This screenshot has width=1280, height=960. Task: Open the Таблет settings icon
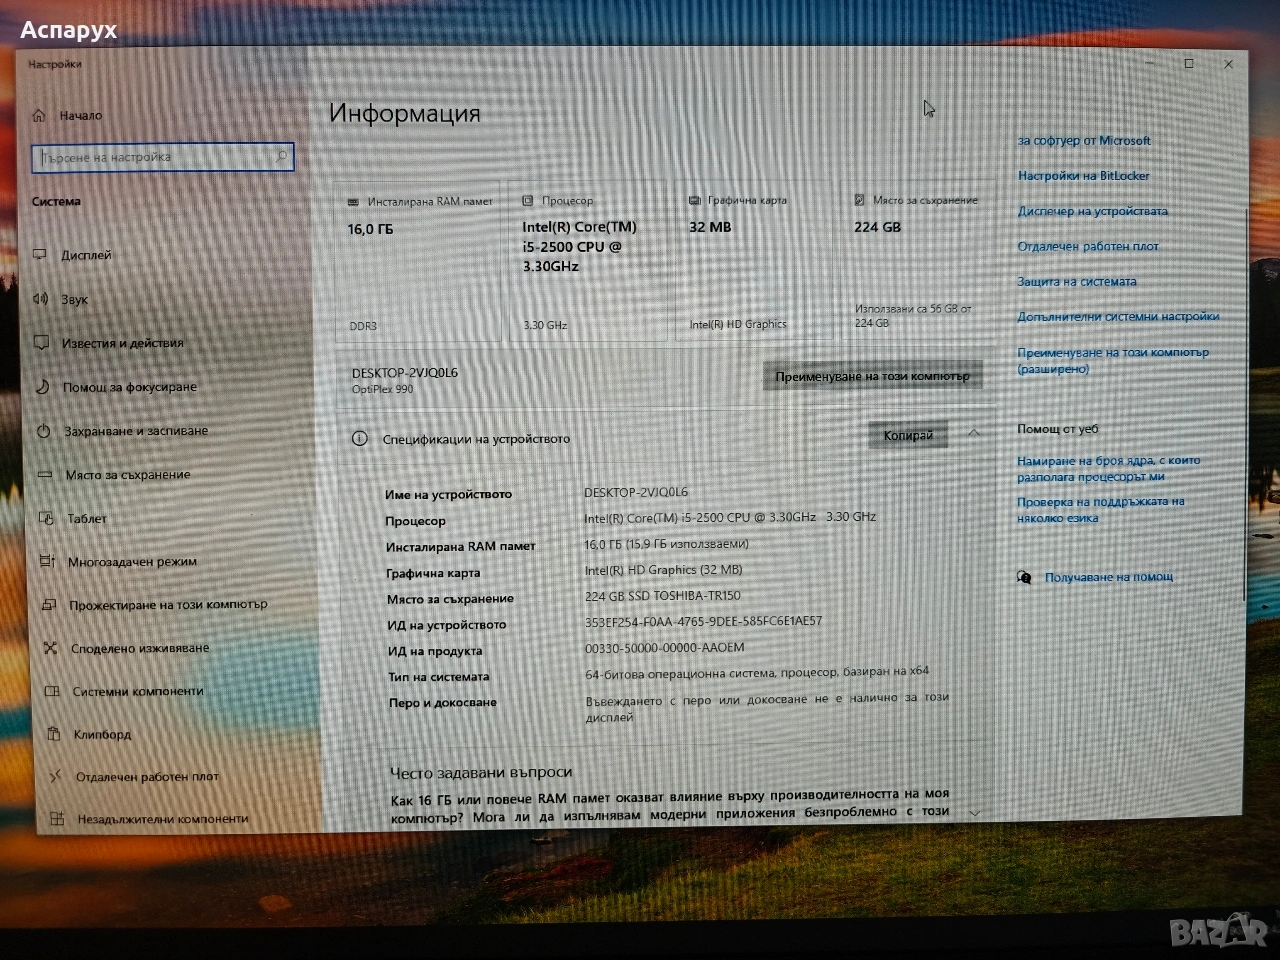(46, 518)
